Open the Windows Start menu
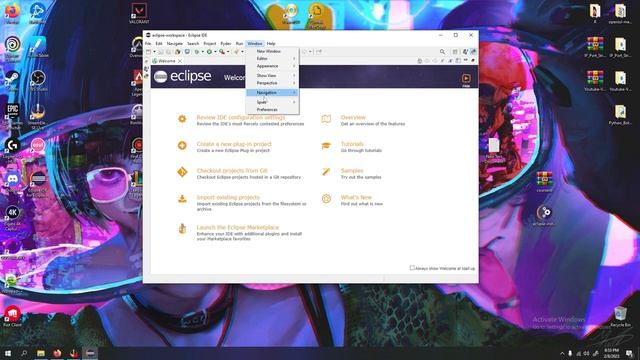Viewport: 640px width, 360px height. (8, 353)
